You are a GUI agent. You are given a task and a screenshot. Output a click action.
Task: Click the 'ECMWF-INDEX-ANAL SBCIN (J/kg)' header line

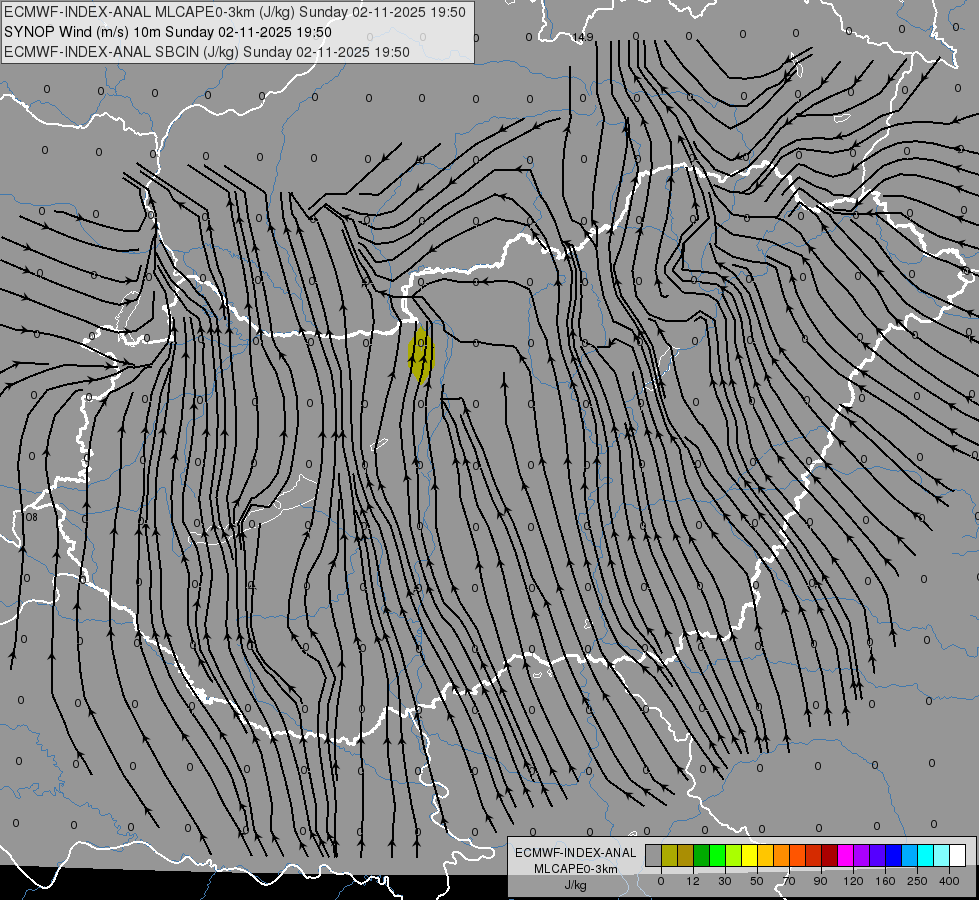coord(207,52)
